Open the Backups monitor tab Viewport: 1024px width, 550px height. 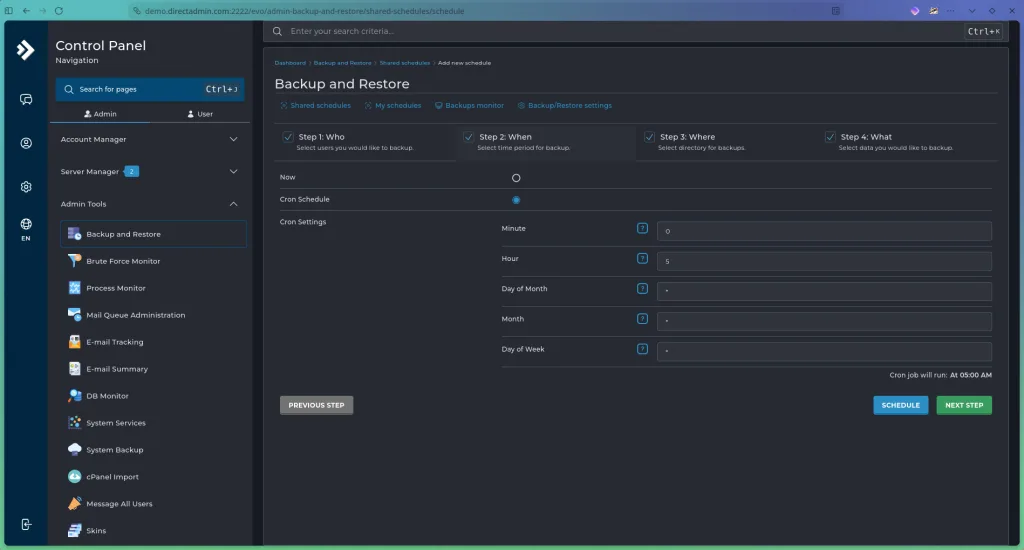click(469, 105)
